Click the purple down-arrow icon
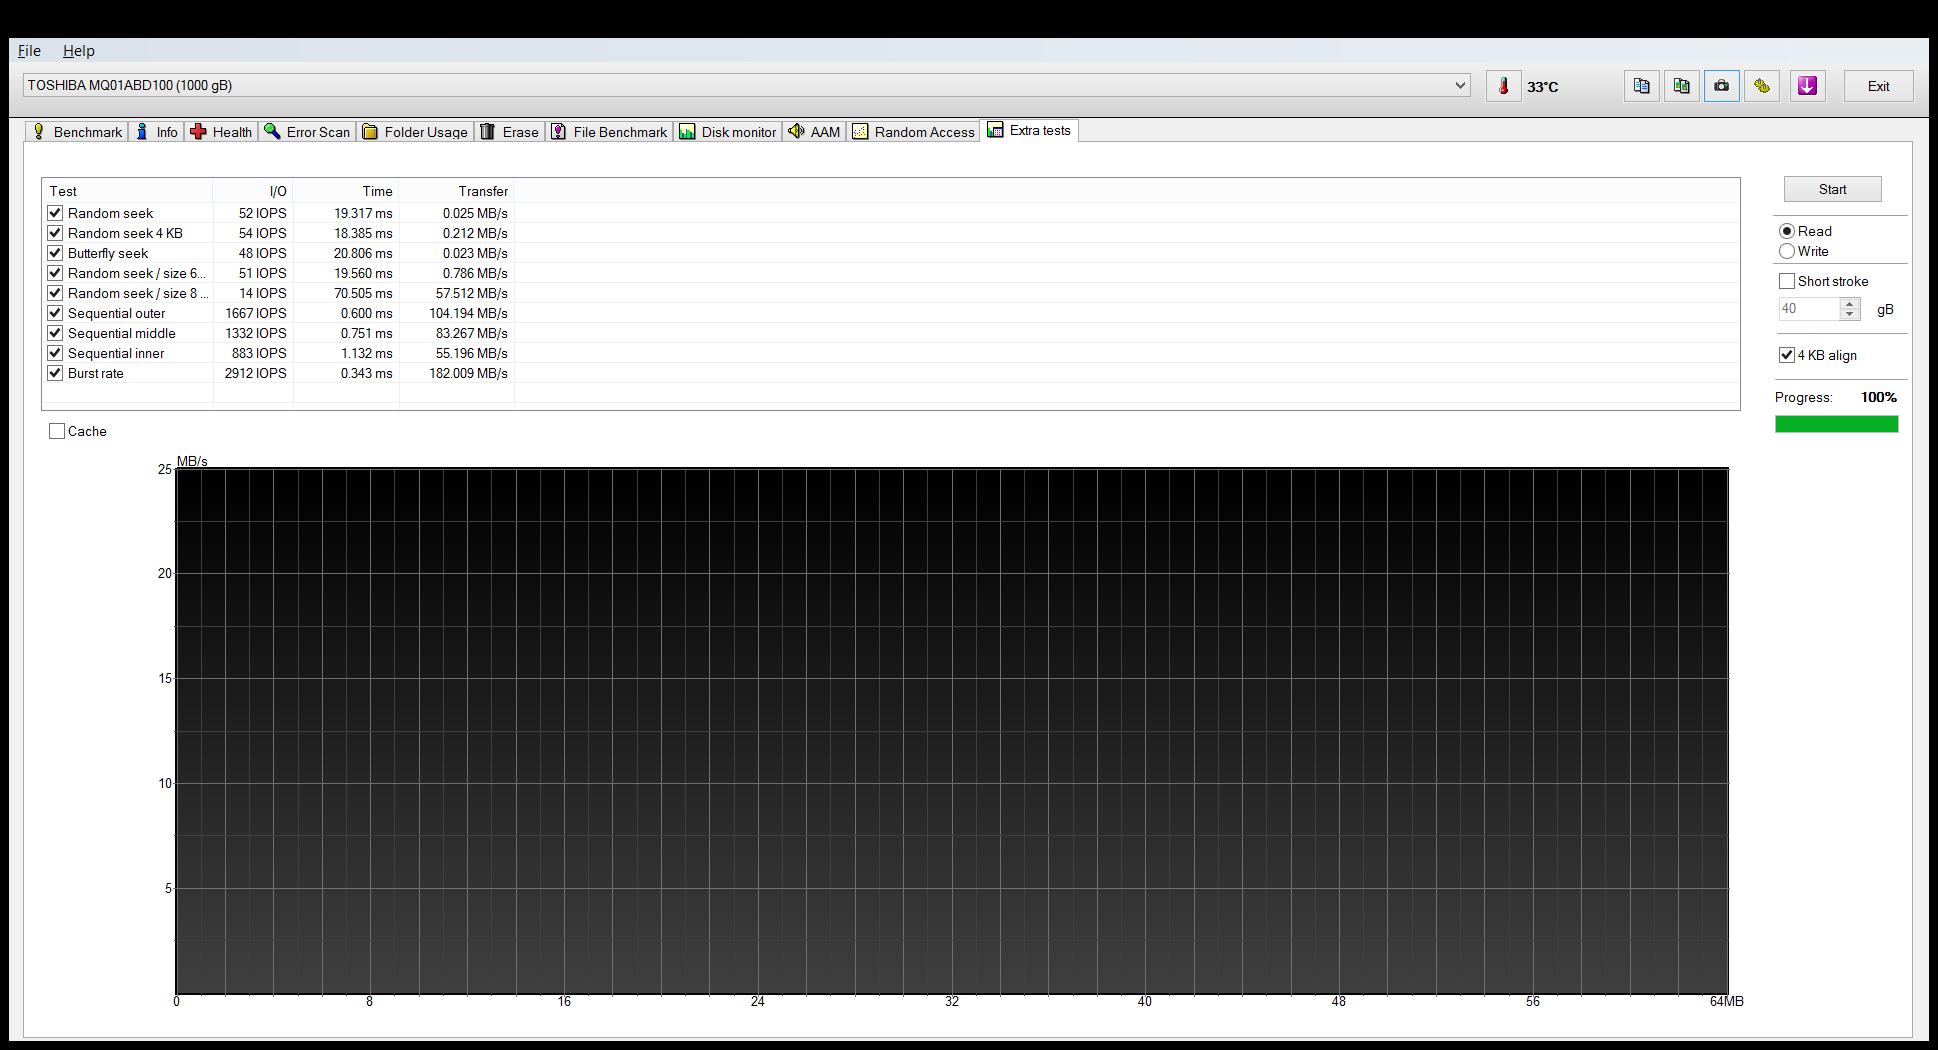The height and width of the screenshot is (1050, 1938). tap(1807, 86)
